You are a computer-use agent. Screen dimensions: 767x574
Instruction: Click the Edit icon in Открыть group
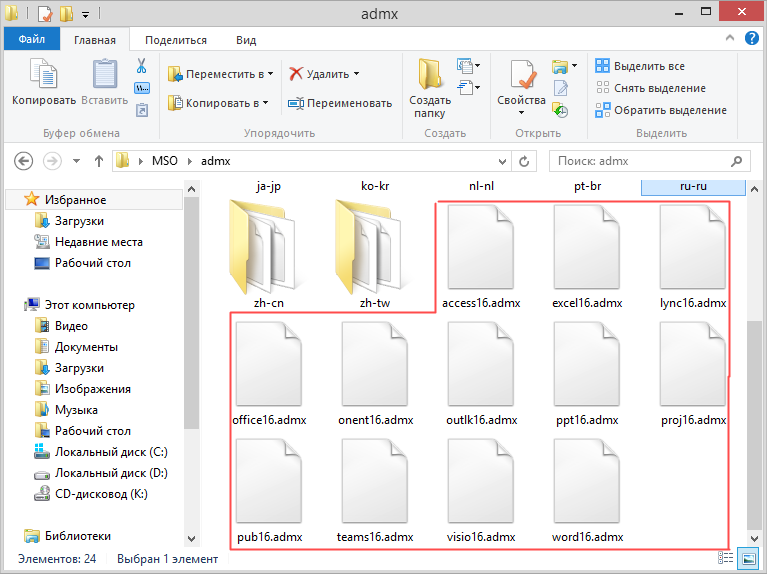pyautogui.click(x=561, y=88)
